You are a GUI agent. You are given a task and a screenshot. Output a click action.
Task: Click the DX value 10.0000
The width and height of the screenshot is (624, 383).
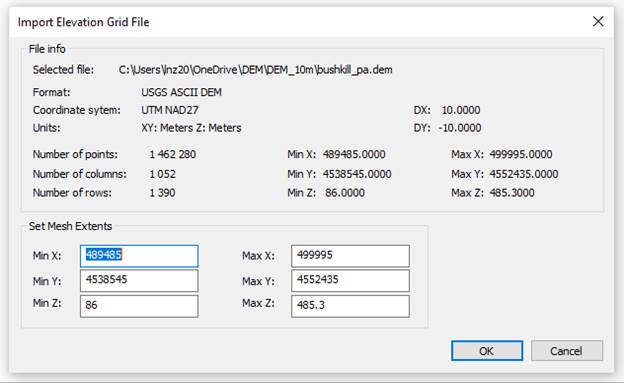(x=461, y=110)
